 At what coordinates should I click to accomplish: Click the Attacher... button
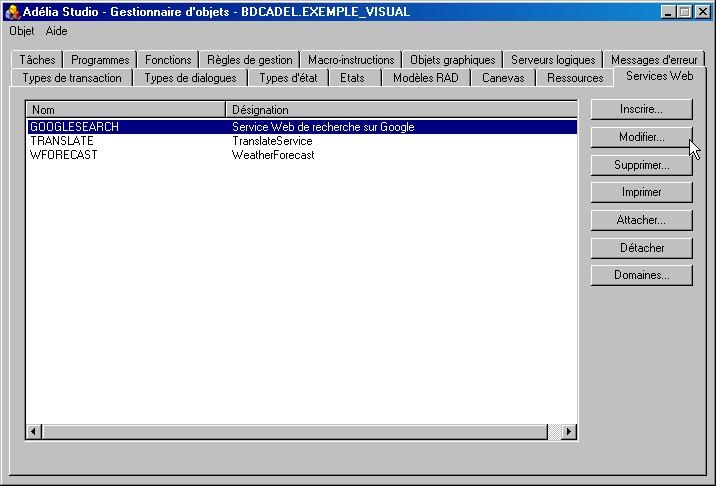[x=642, y=220]
